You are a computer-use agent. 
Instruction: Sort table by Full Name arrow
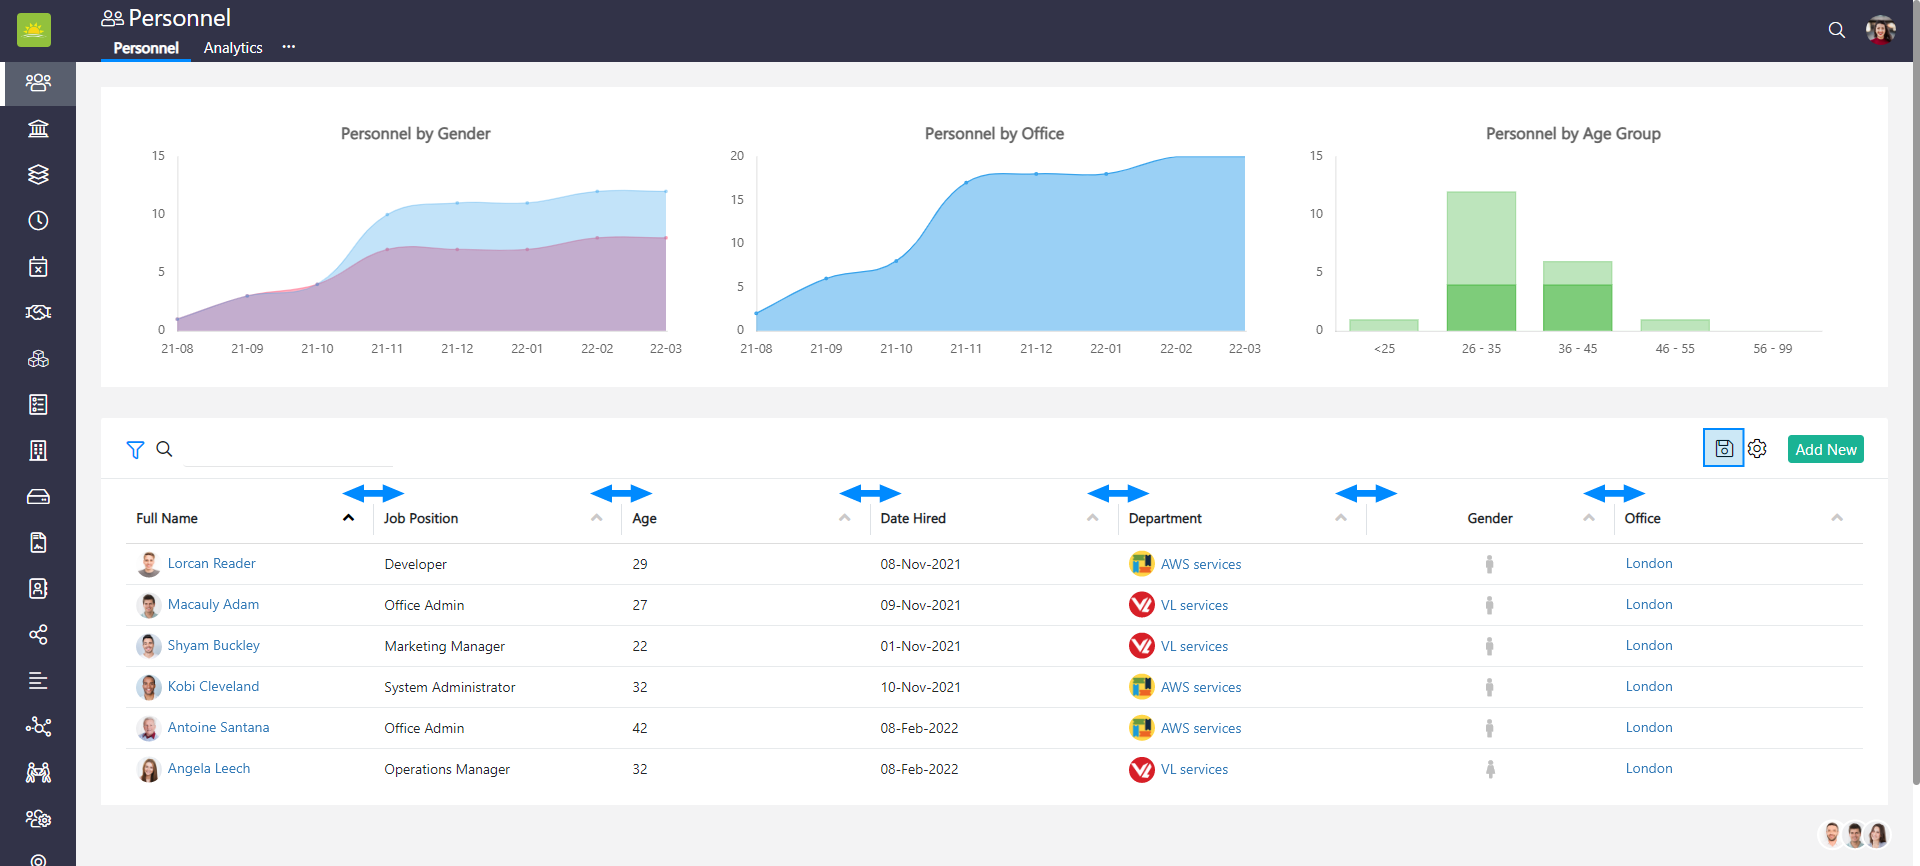(348, 518)
